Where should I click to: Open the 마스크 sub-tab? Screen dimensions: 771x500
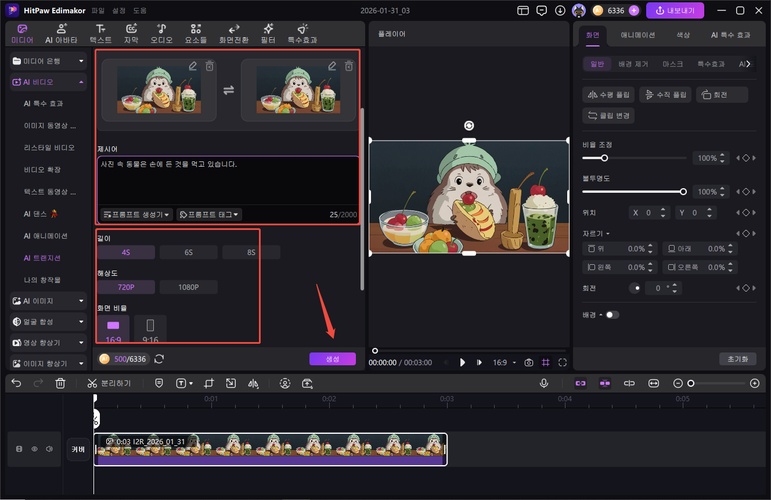point(673,64)
